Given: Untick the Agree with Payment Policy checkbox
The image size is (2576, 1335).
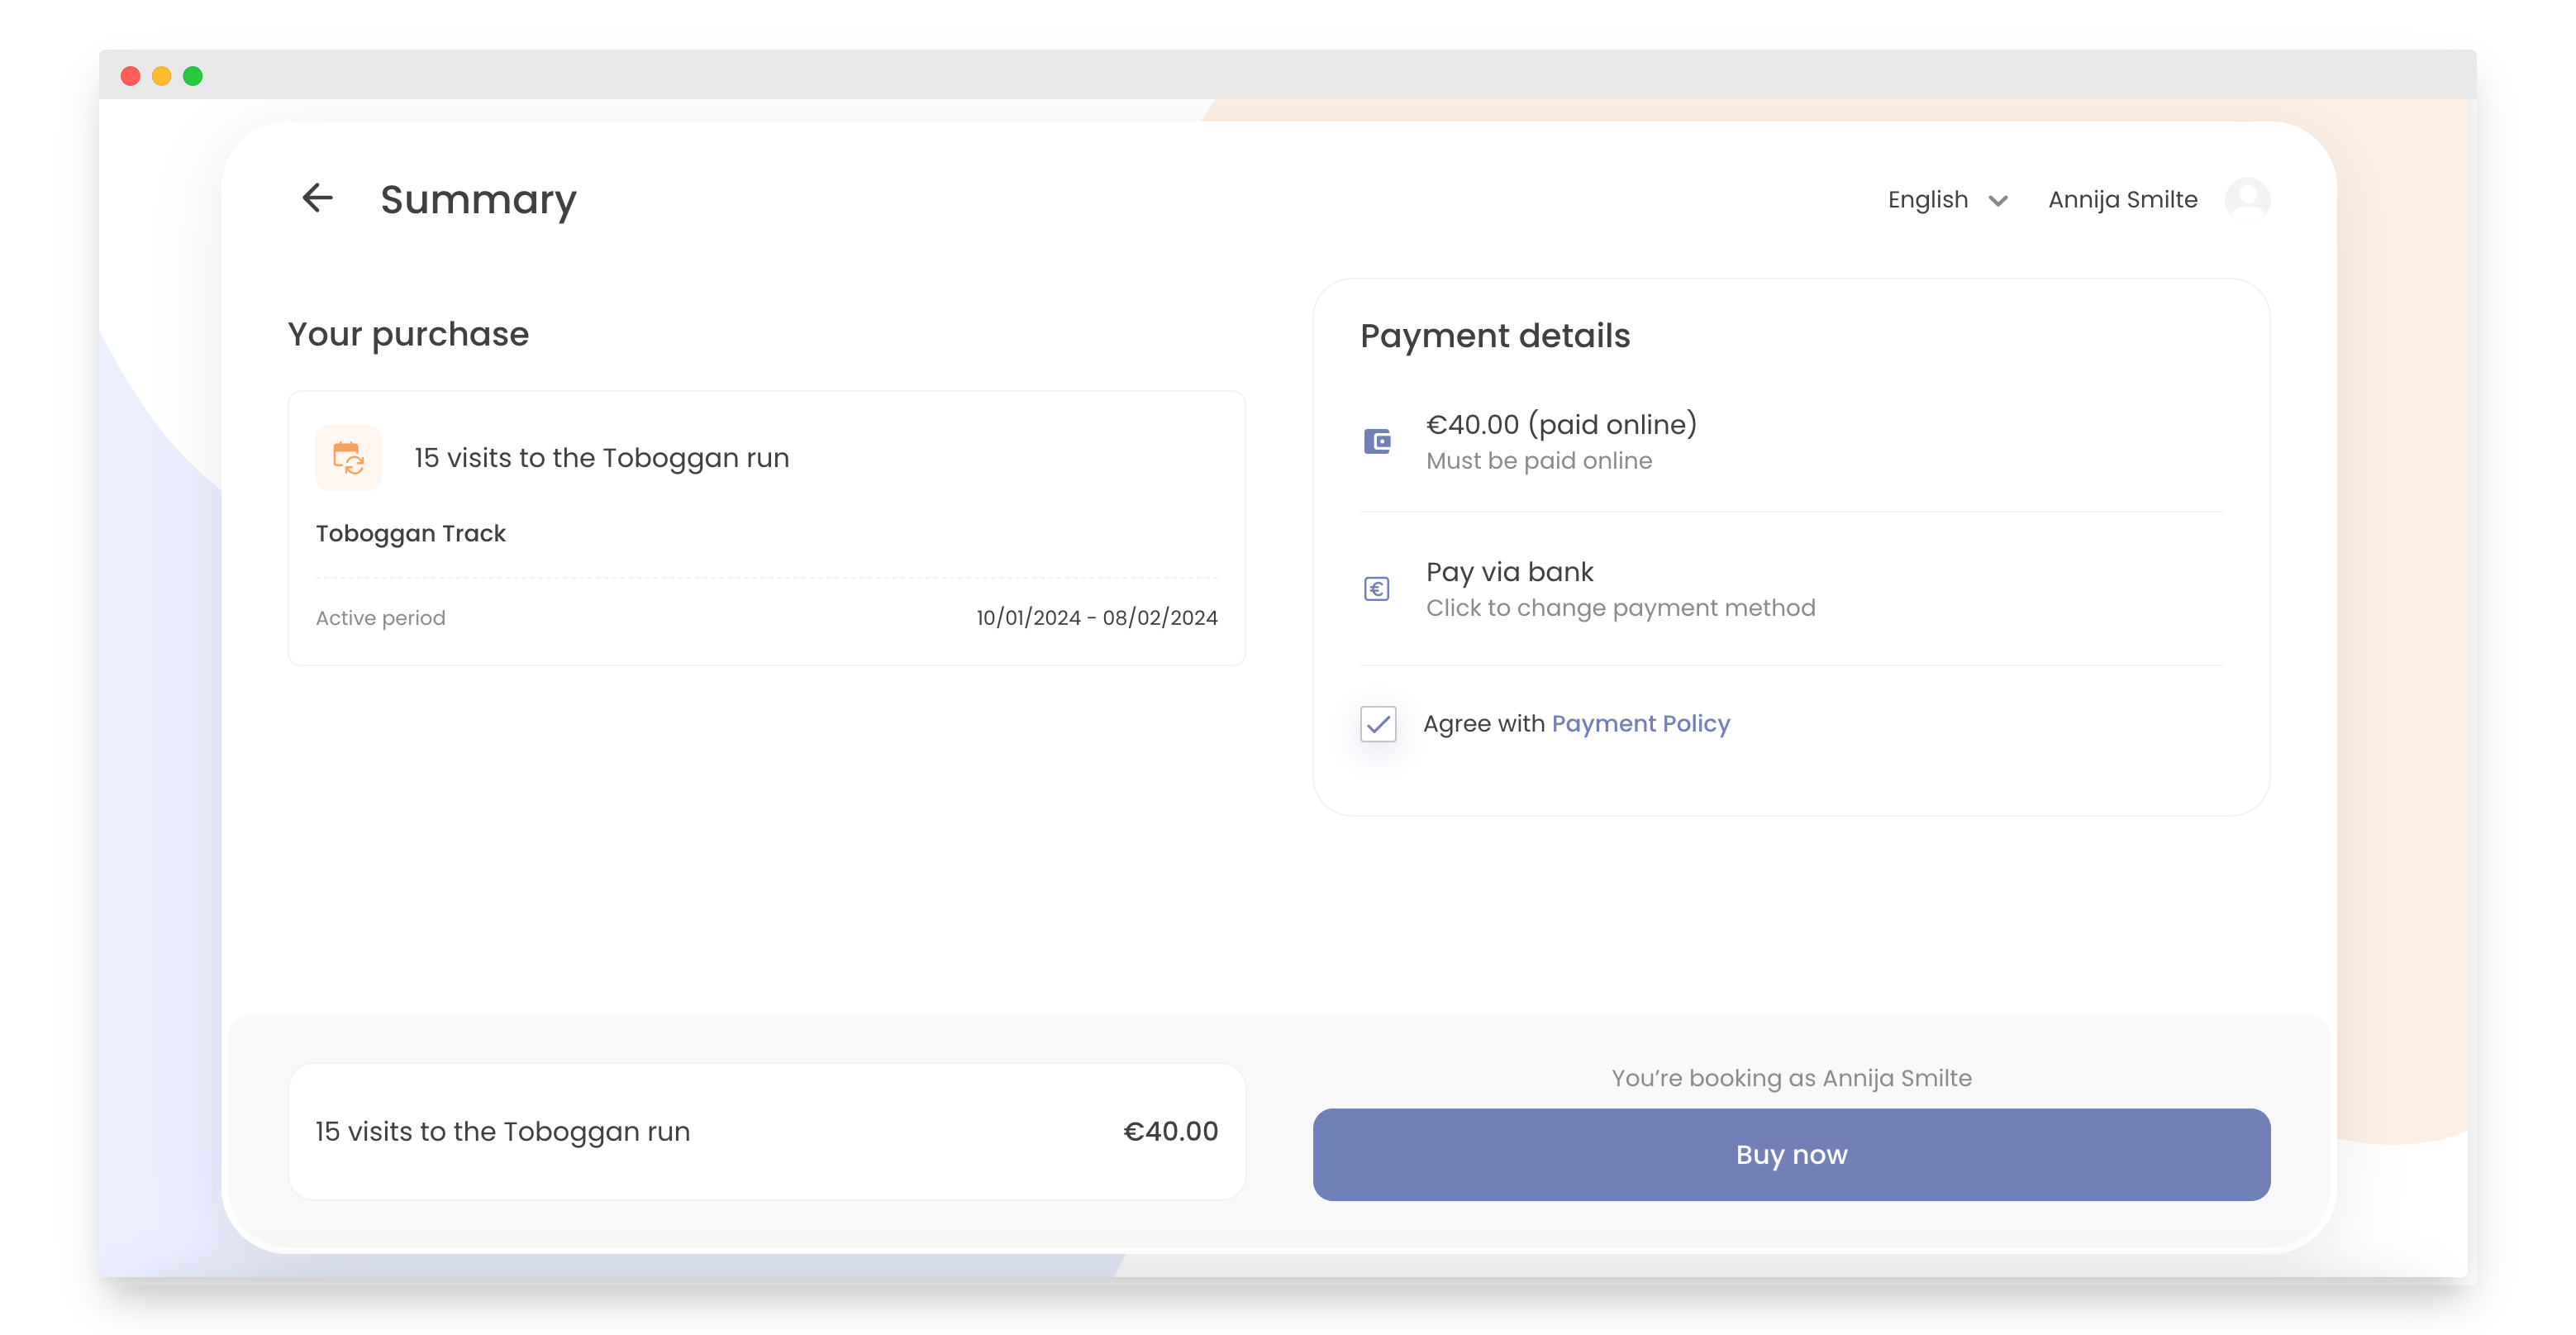Looking at the screenshot, I should coord(1378,723).
